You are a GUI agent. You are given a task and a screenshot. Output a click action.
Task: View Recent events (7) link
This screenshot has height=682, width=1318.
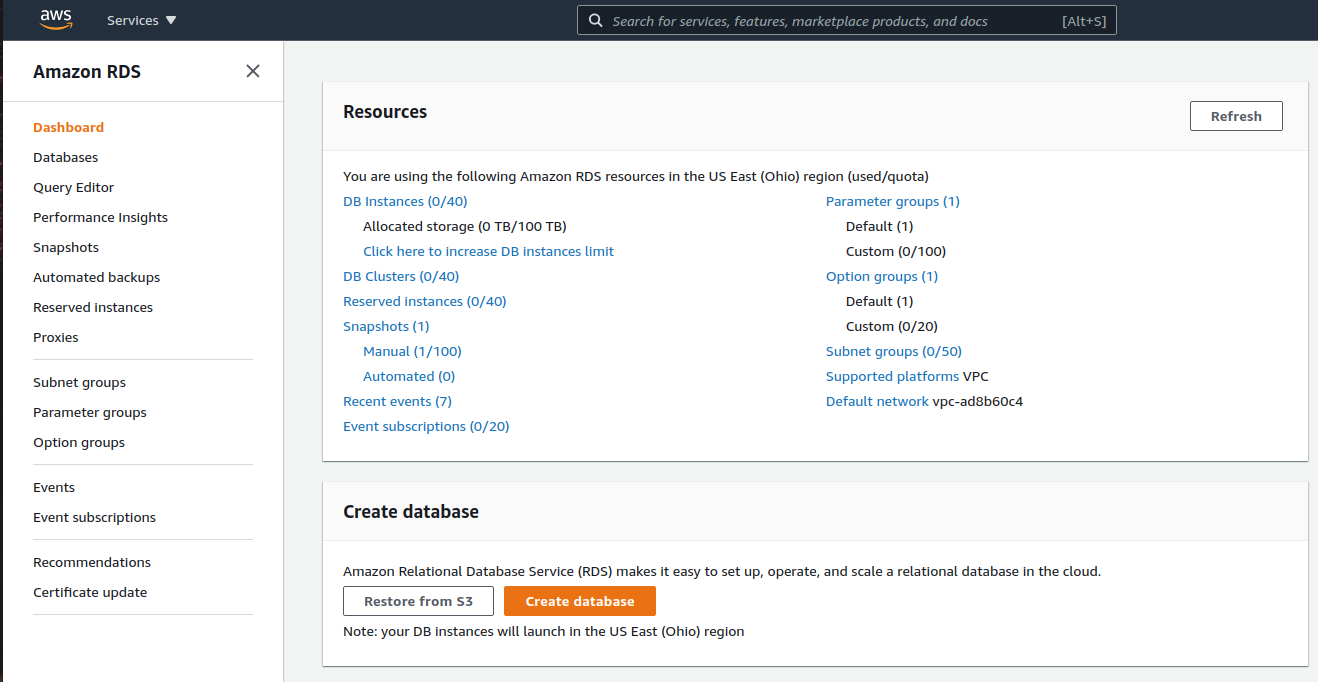(x=397, y=401)
